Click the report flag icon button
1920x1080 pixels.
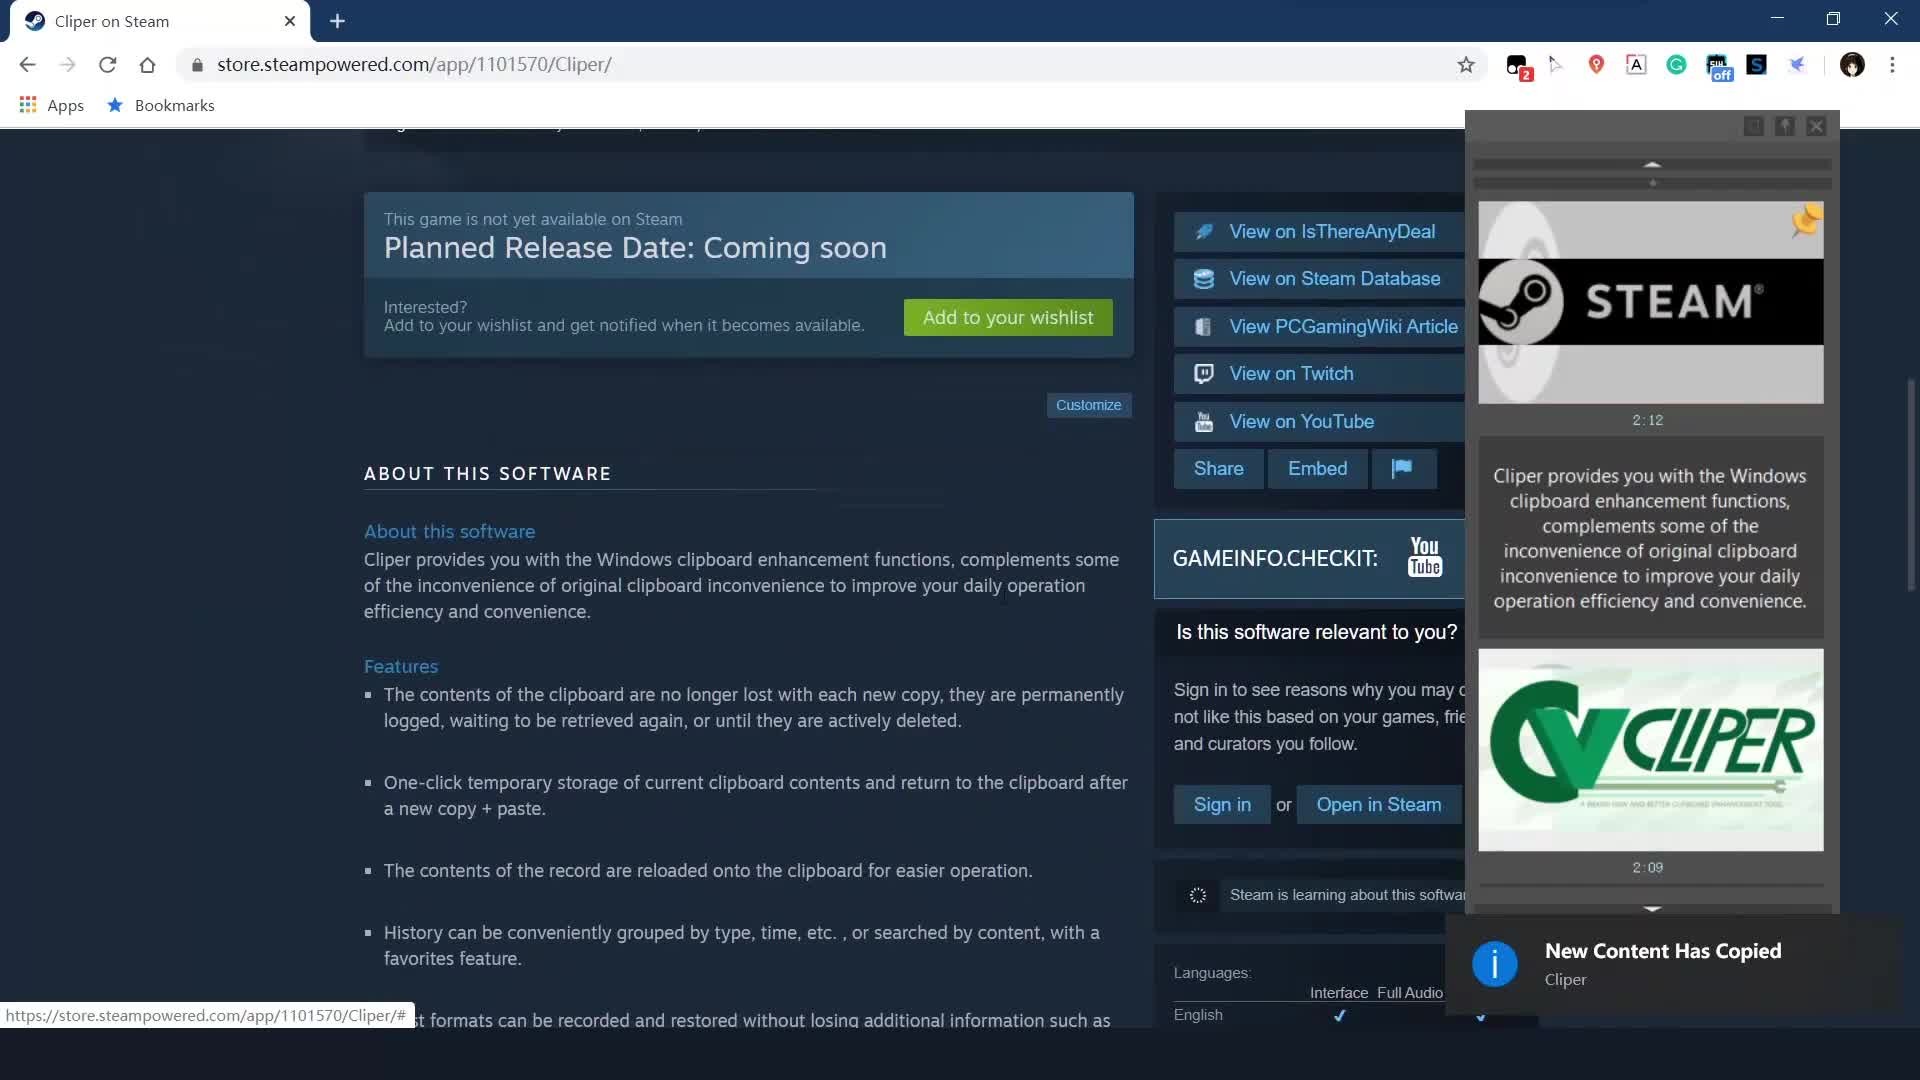tap(1402, 468)
